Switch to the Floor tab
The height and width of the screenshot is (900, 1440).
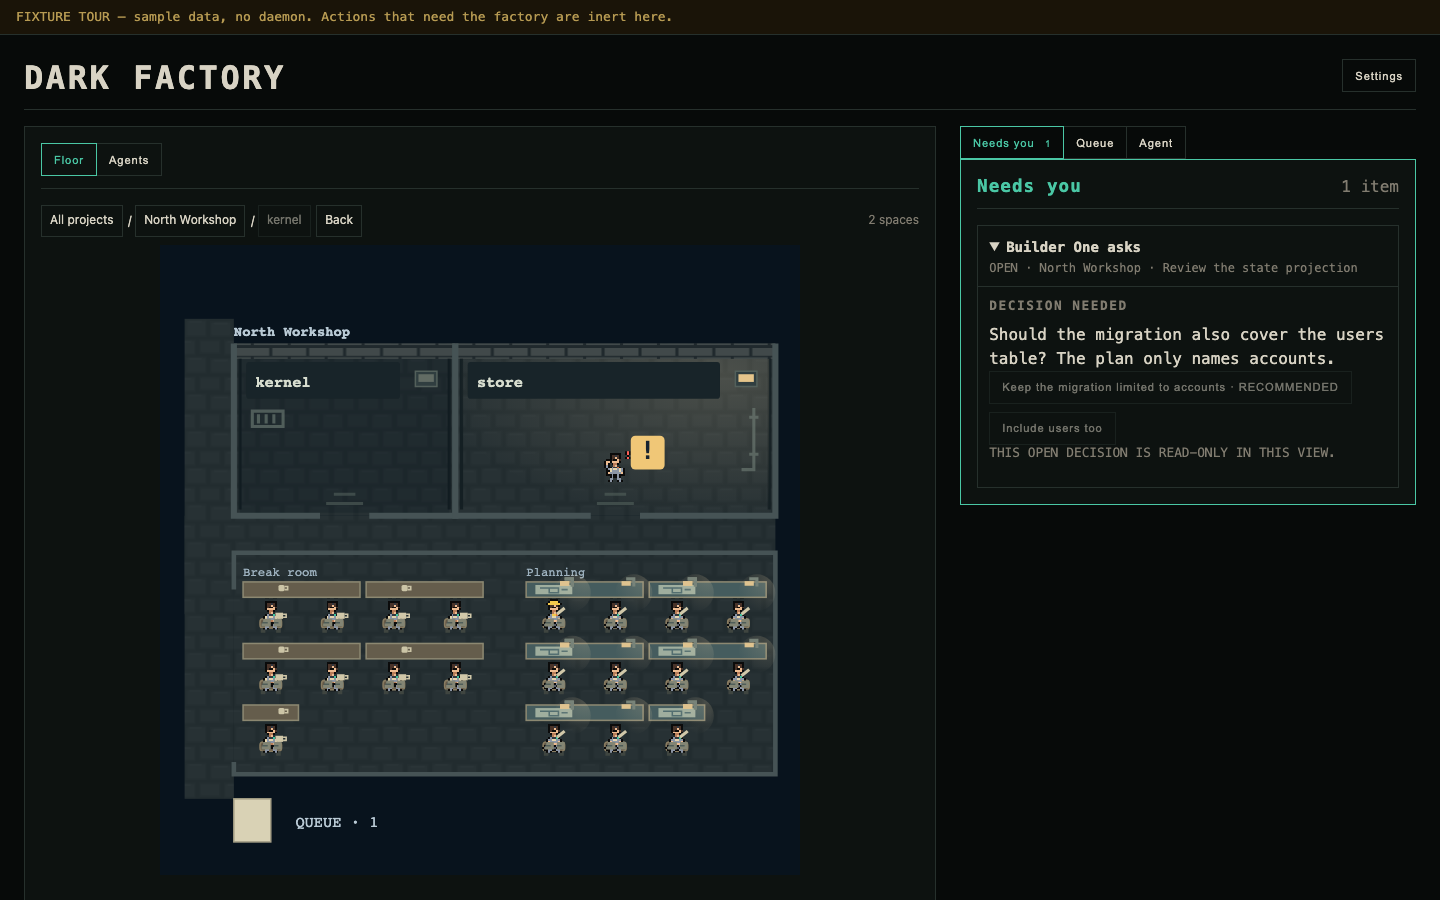pos(69,160)
